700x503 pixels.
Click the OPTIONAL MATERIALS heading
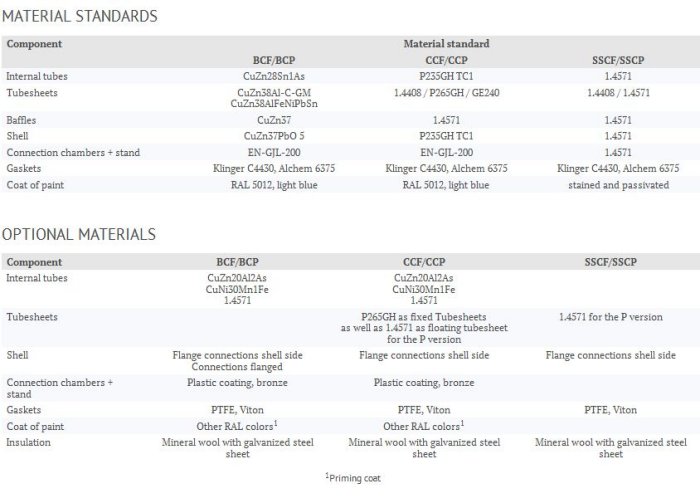(78, 234)
